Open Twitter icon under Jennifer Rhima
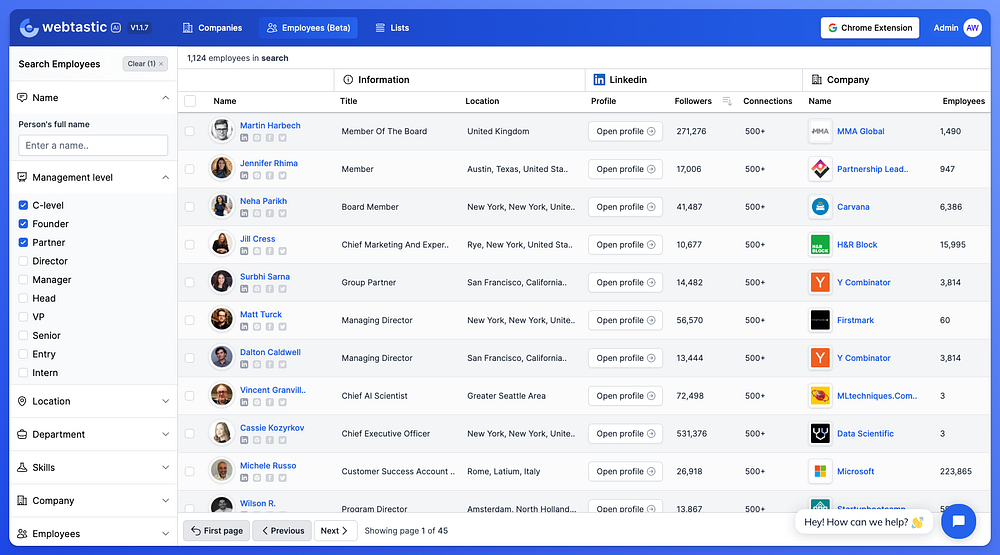This screenshot has height=555, width=1000. click(x=283, y=175)
